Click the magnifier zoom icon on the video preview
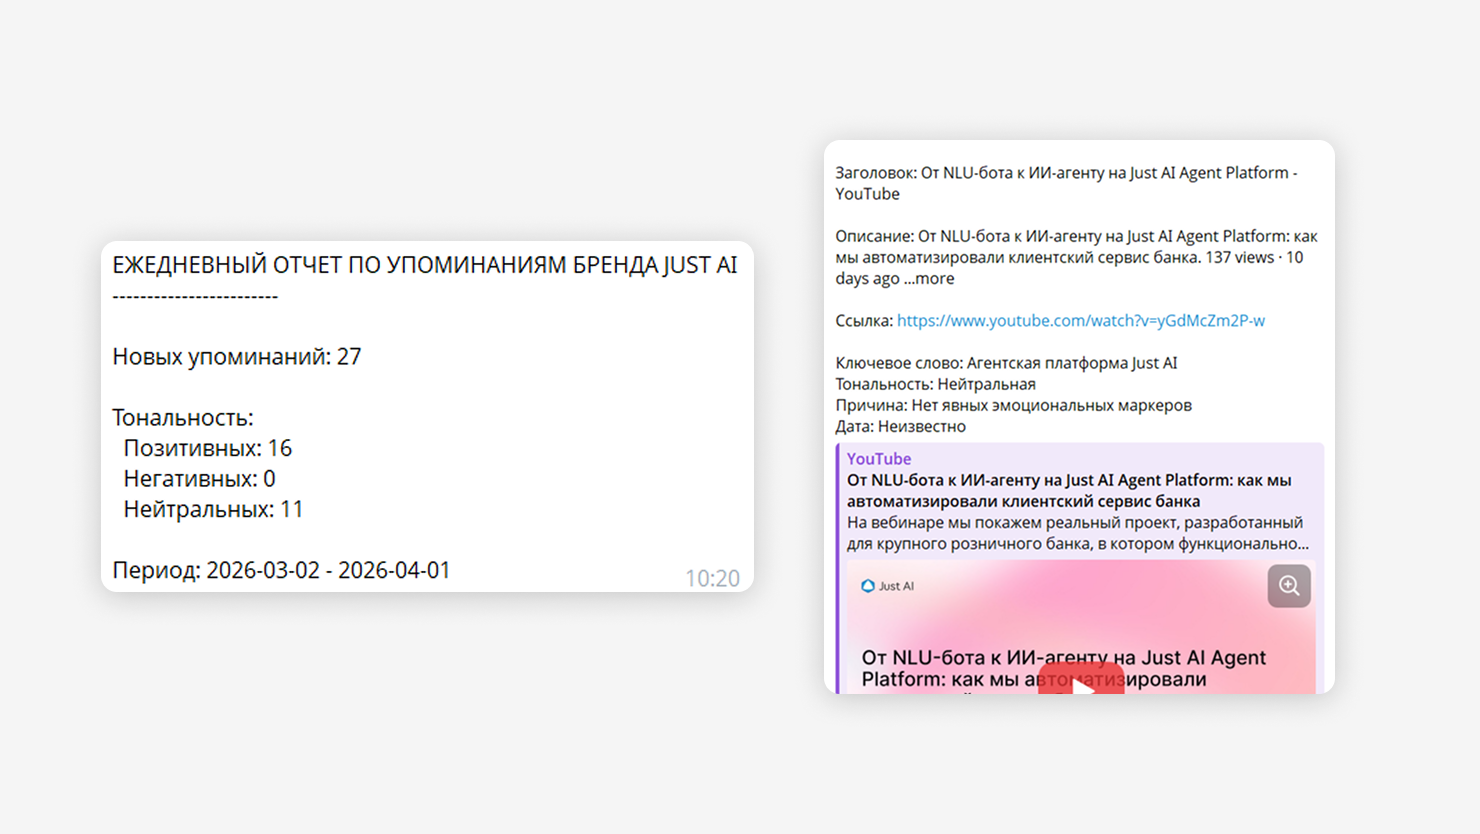This screenshot has height=834, width=1480. point(1289,586)
